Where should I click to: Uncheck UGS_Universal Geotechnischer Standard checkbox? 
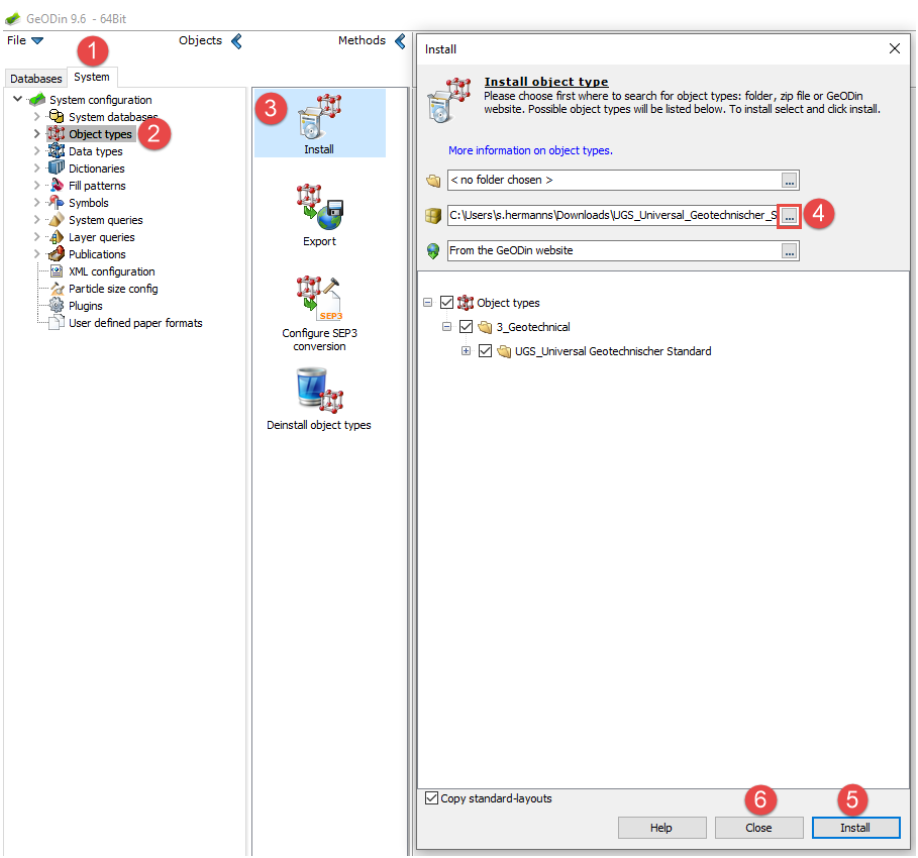click(x=485, y=351)
